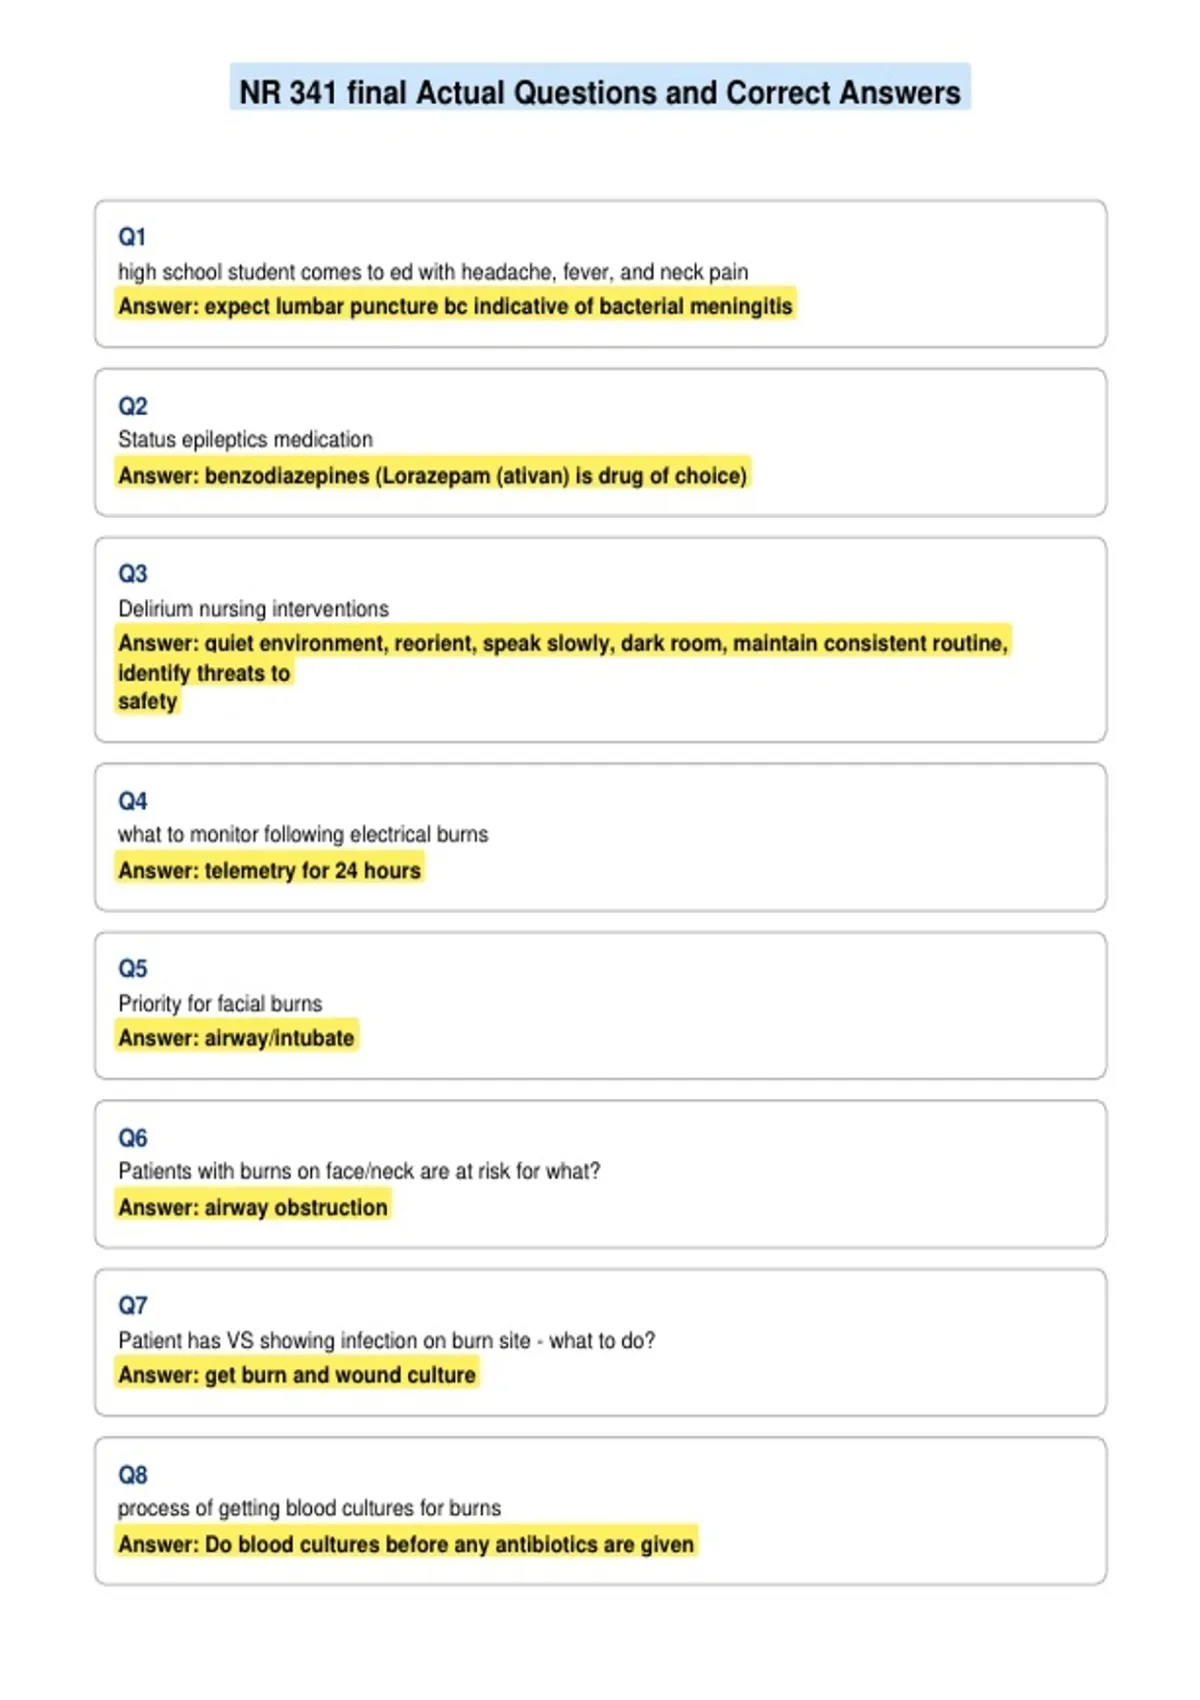1200x1700 pixels.
Task: Click the airway obstruction answer text
Action: (x=252, y=1207)
